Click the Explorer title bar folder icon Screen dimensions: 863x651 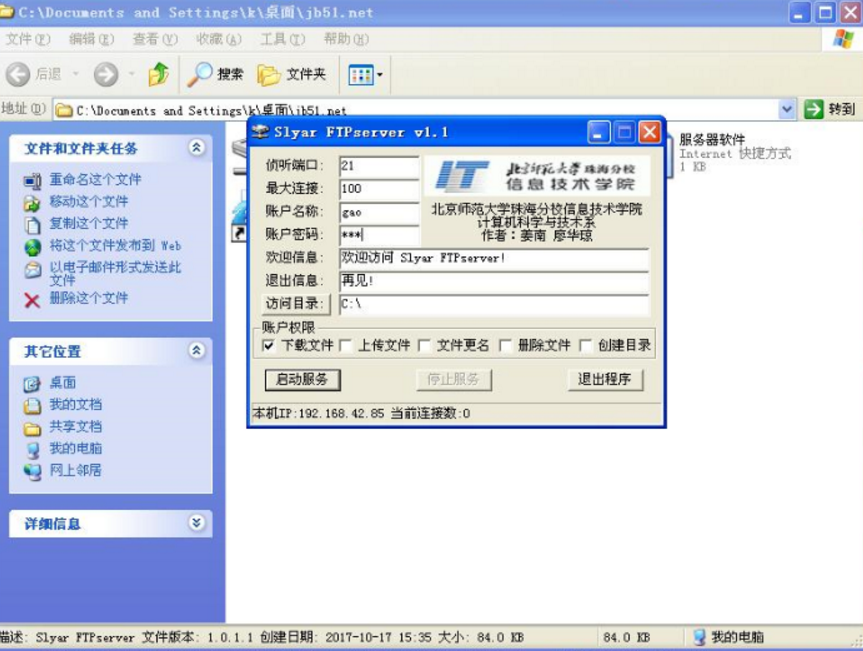tap(7, 12)
